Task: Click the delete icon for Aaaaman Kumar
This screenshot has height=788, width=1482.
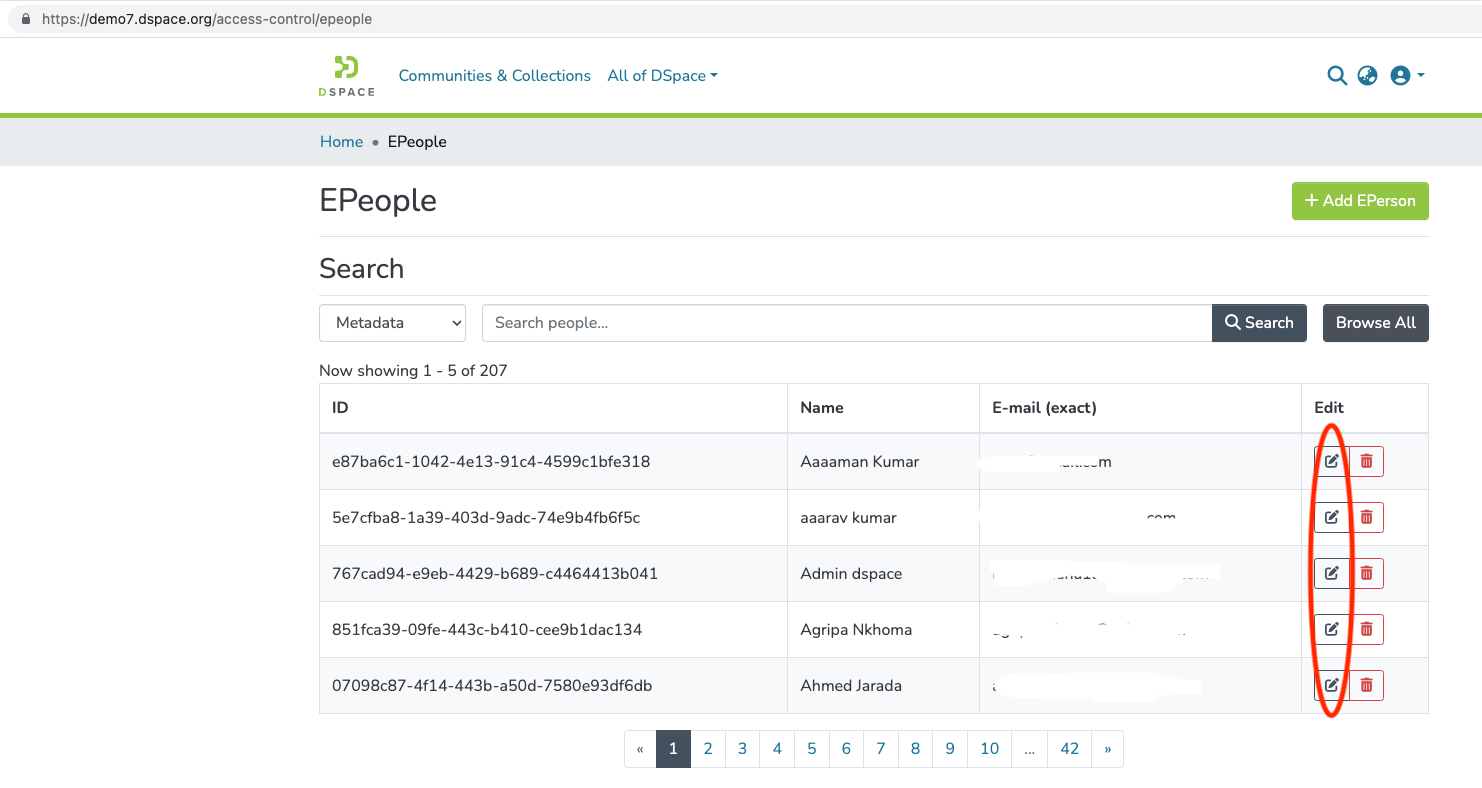Action: tap(1365, 461)
